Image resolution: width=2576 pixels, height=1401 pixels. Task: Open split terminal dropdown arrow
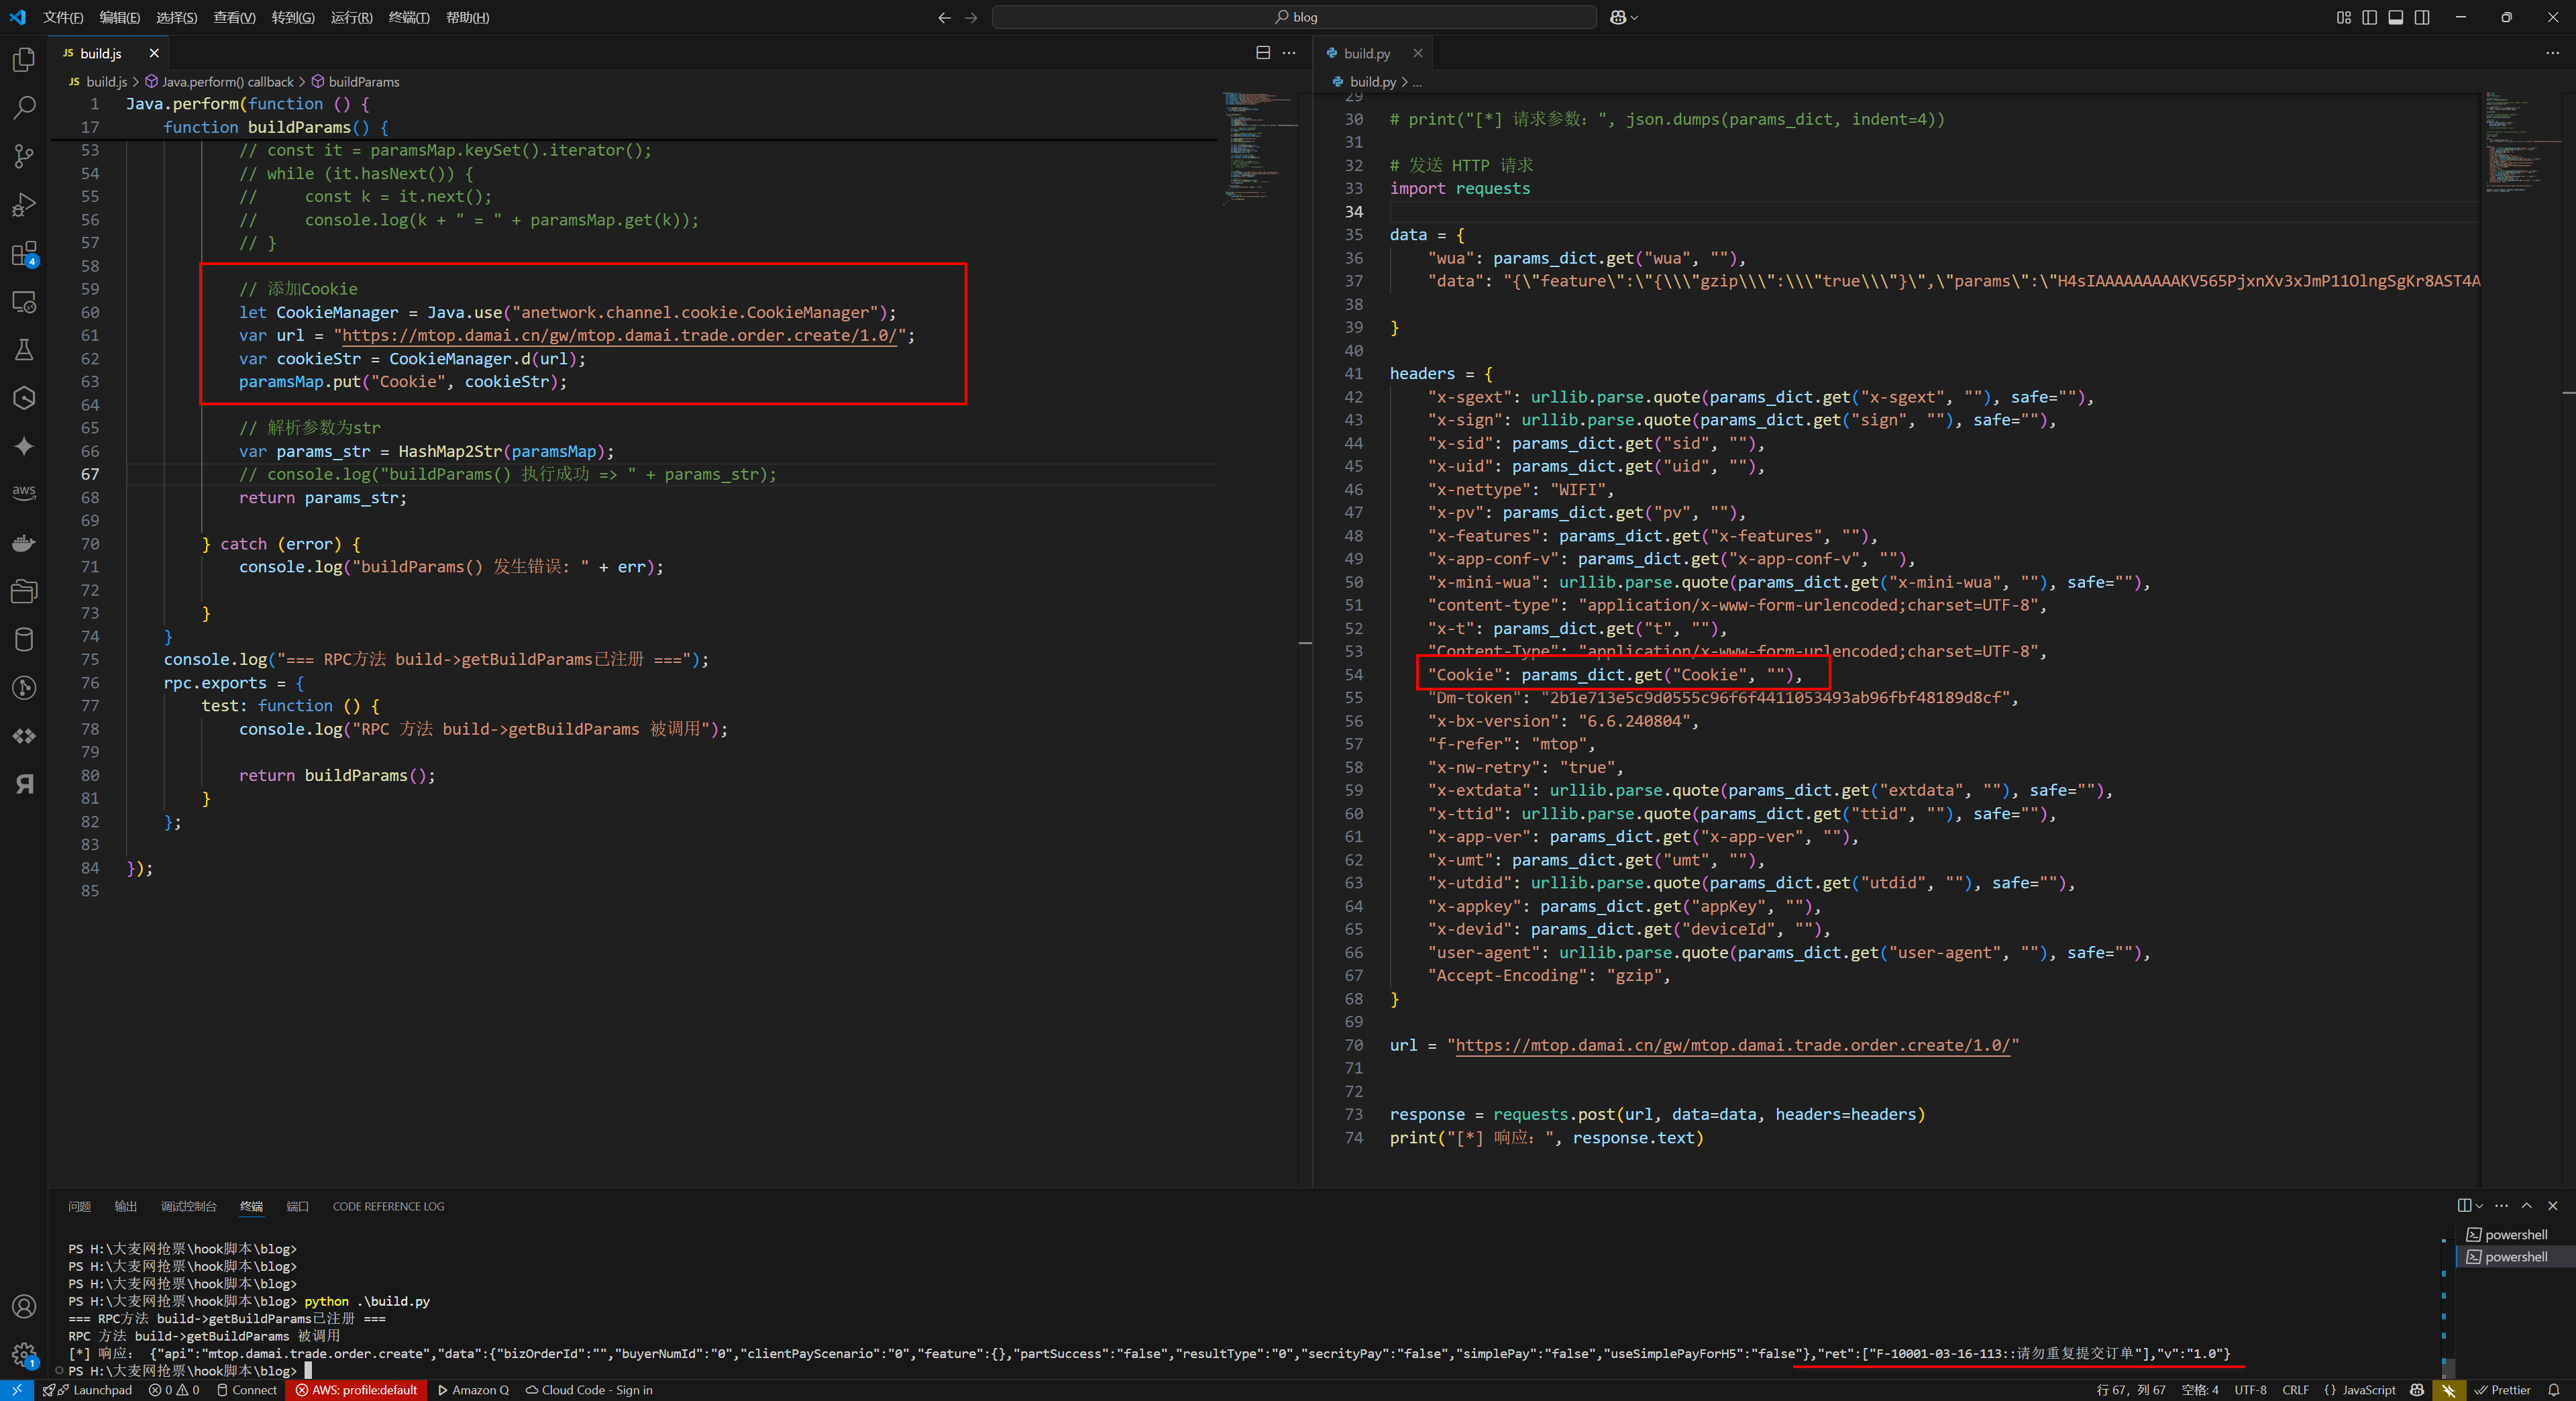(x=2480, y=1206)
